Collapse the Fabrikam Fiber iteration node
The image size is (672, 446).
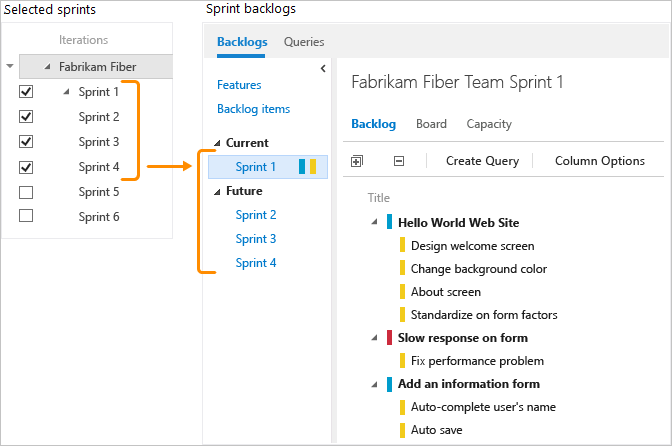(x=48, y=67)
